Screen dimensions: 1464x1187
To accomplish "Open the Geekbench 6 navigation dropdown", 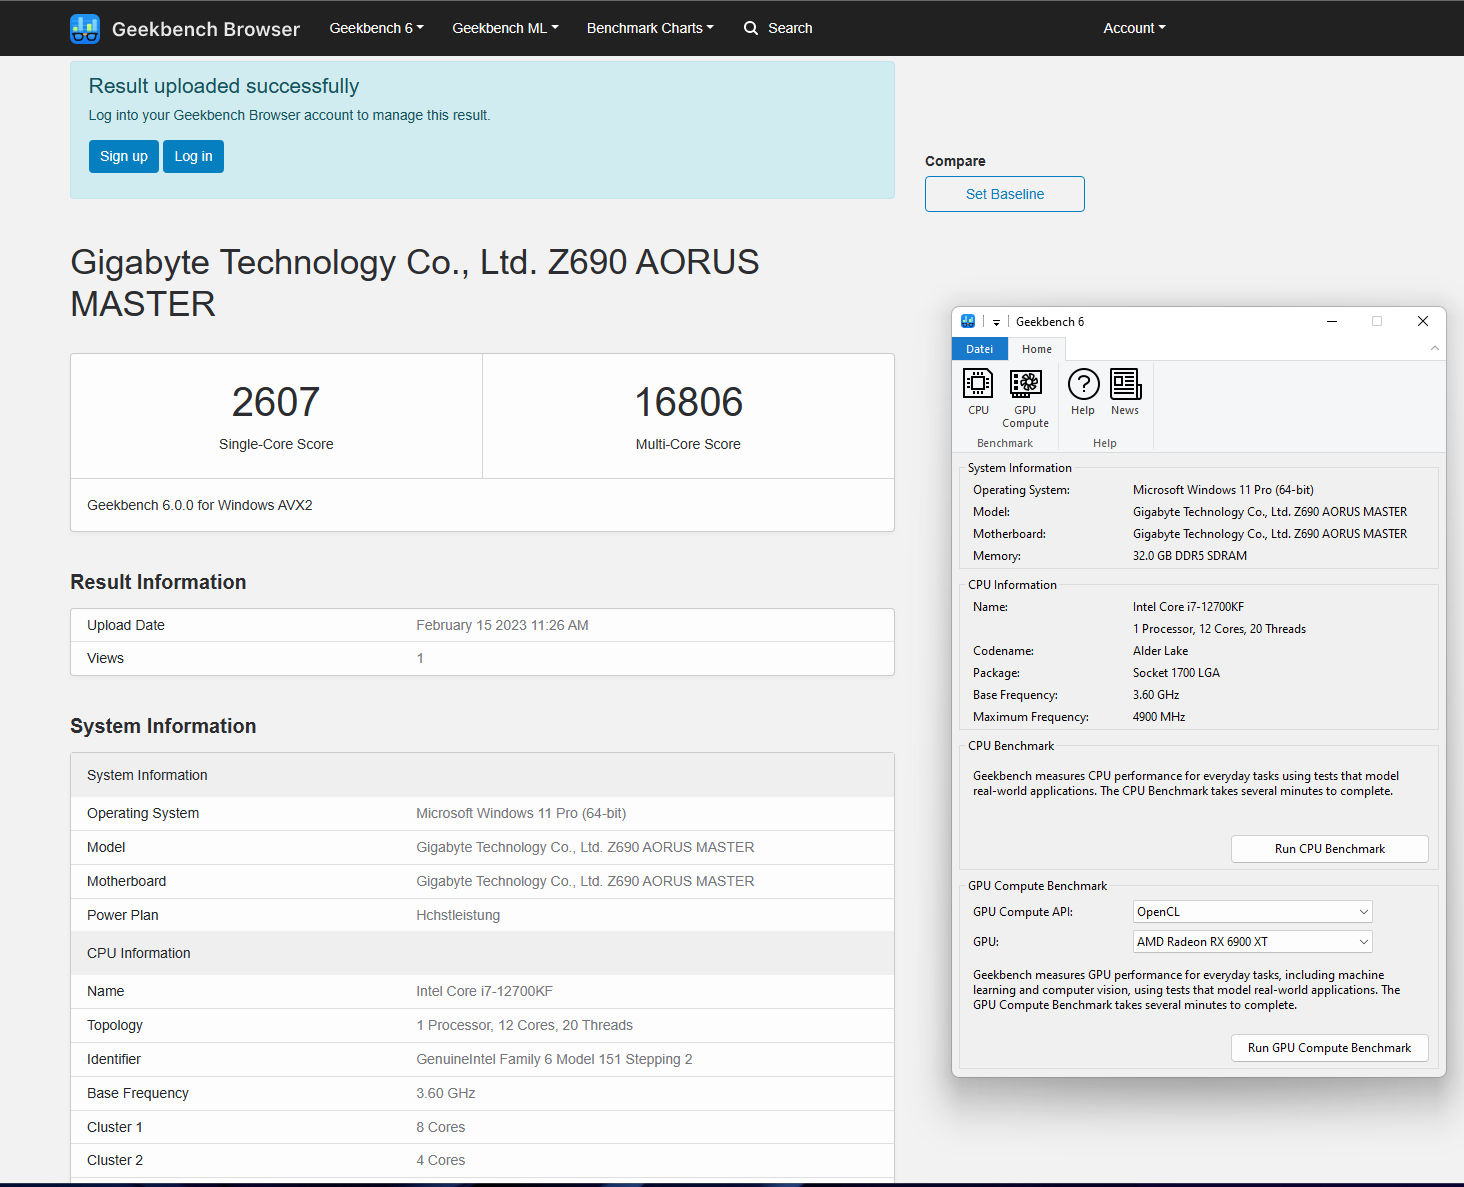I will click(x=377, y=28).
